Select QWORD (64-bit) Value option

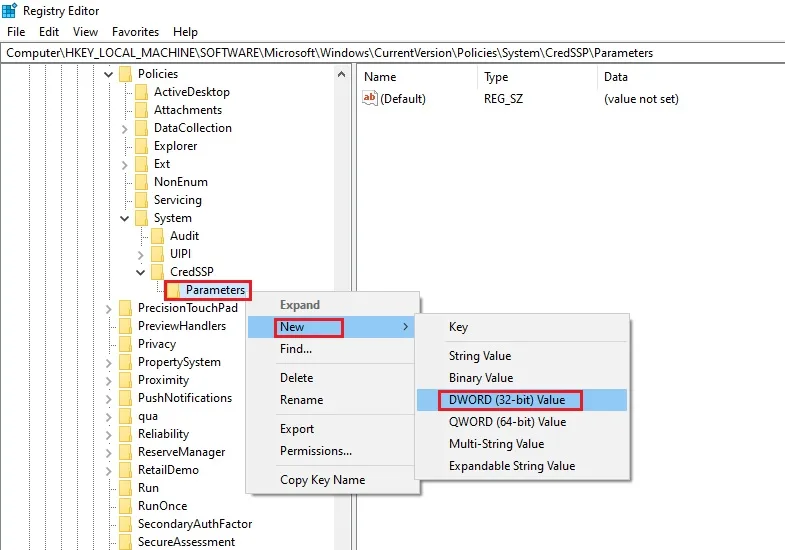(x=522, y=422)
